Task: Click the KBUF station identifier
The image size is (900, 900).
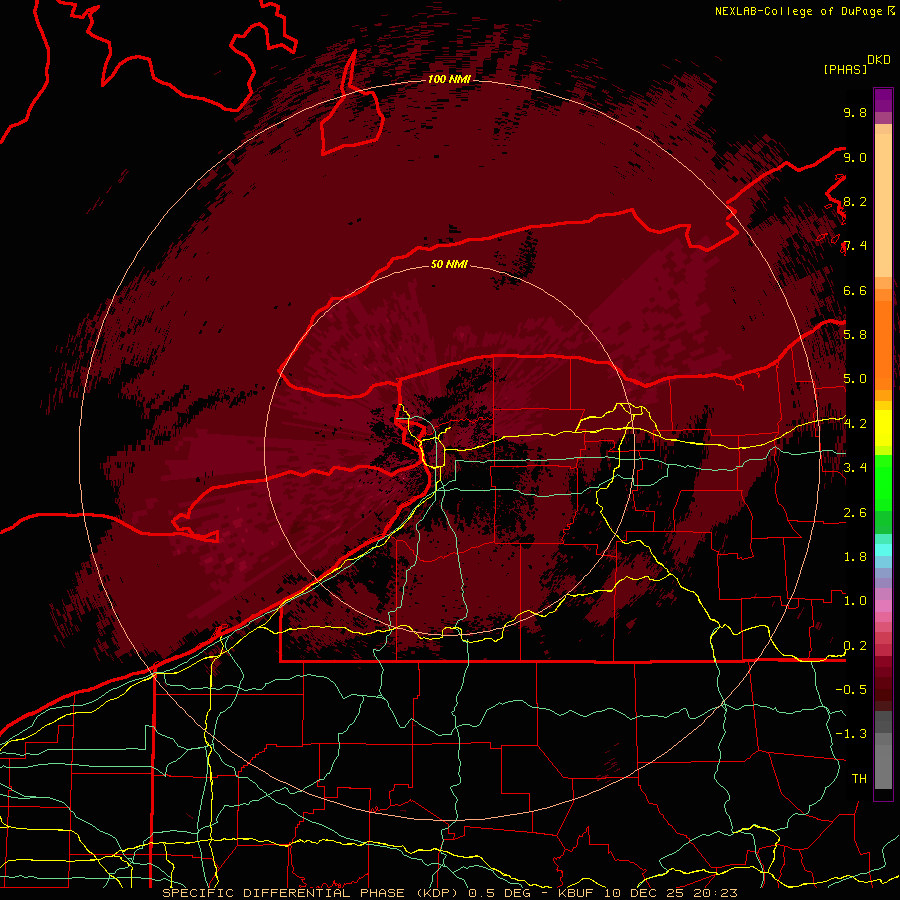Action: (576, 893)
